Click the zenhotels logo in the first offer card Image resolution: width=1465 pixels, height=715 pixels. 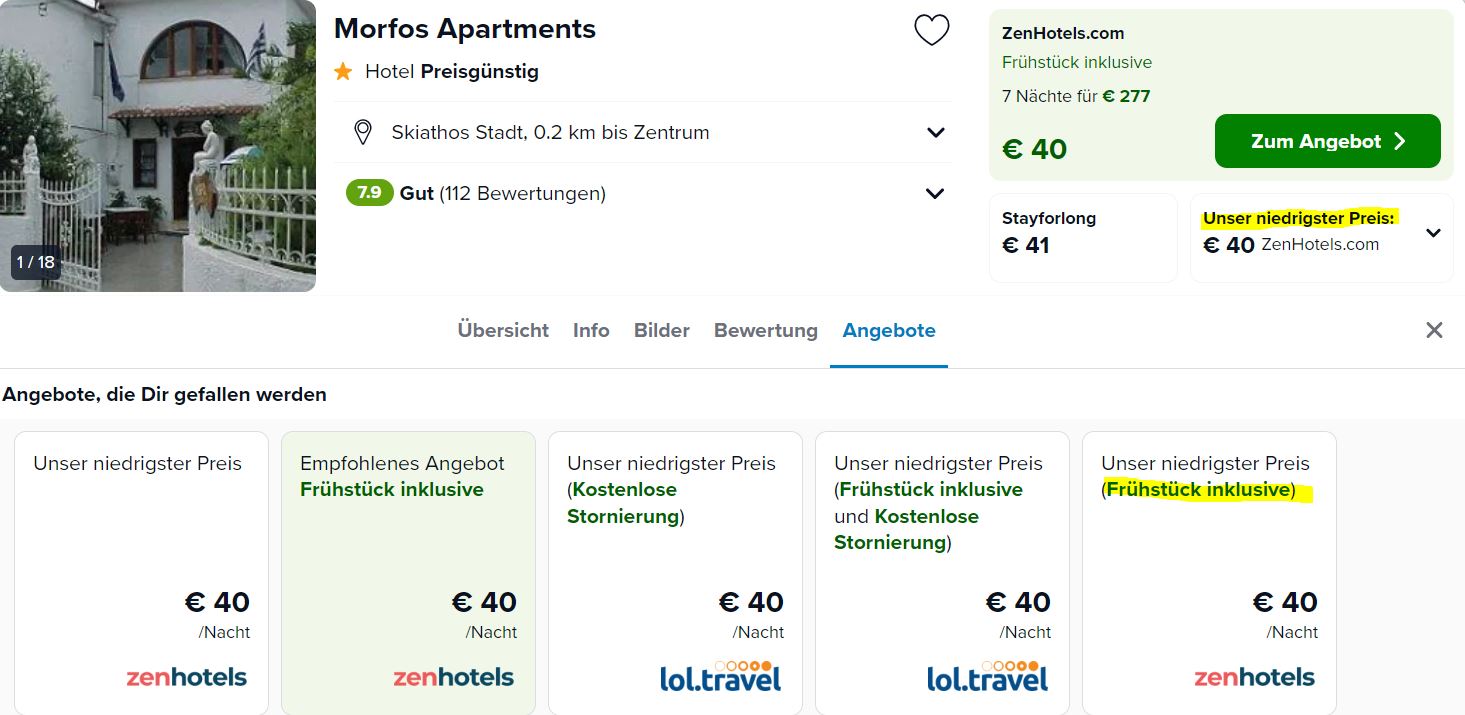click(186, 677)
